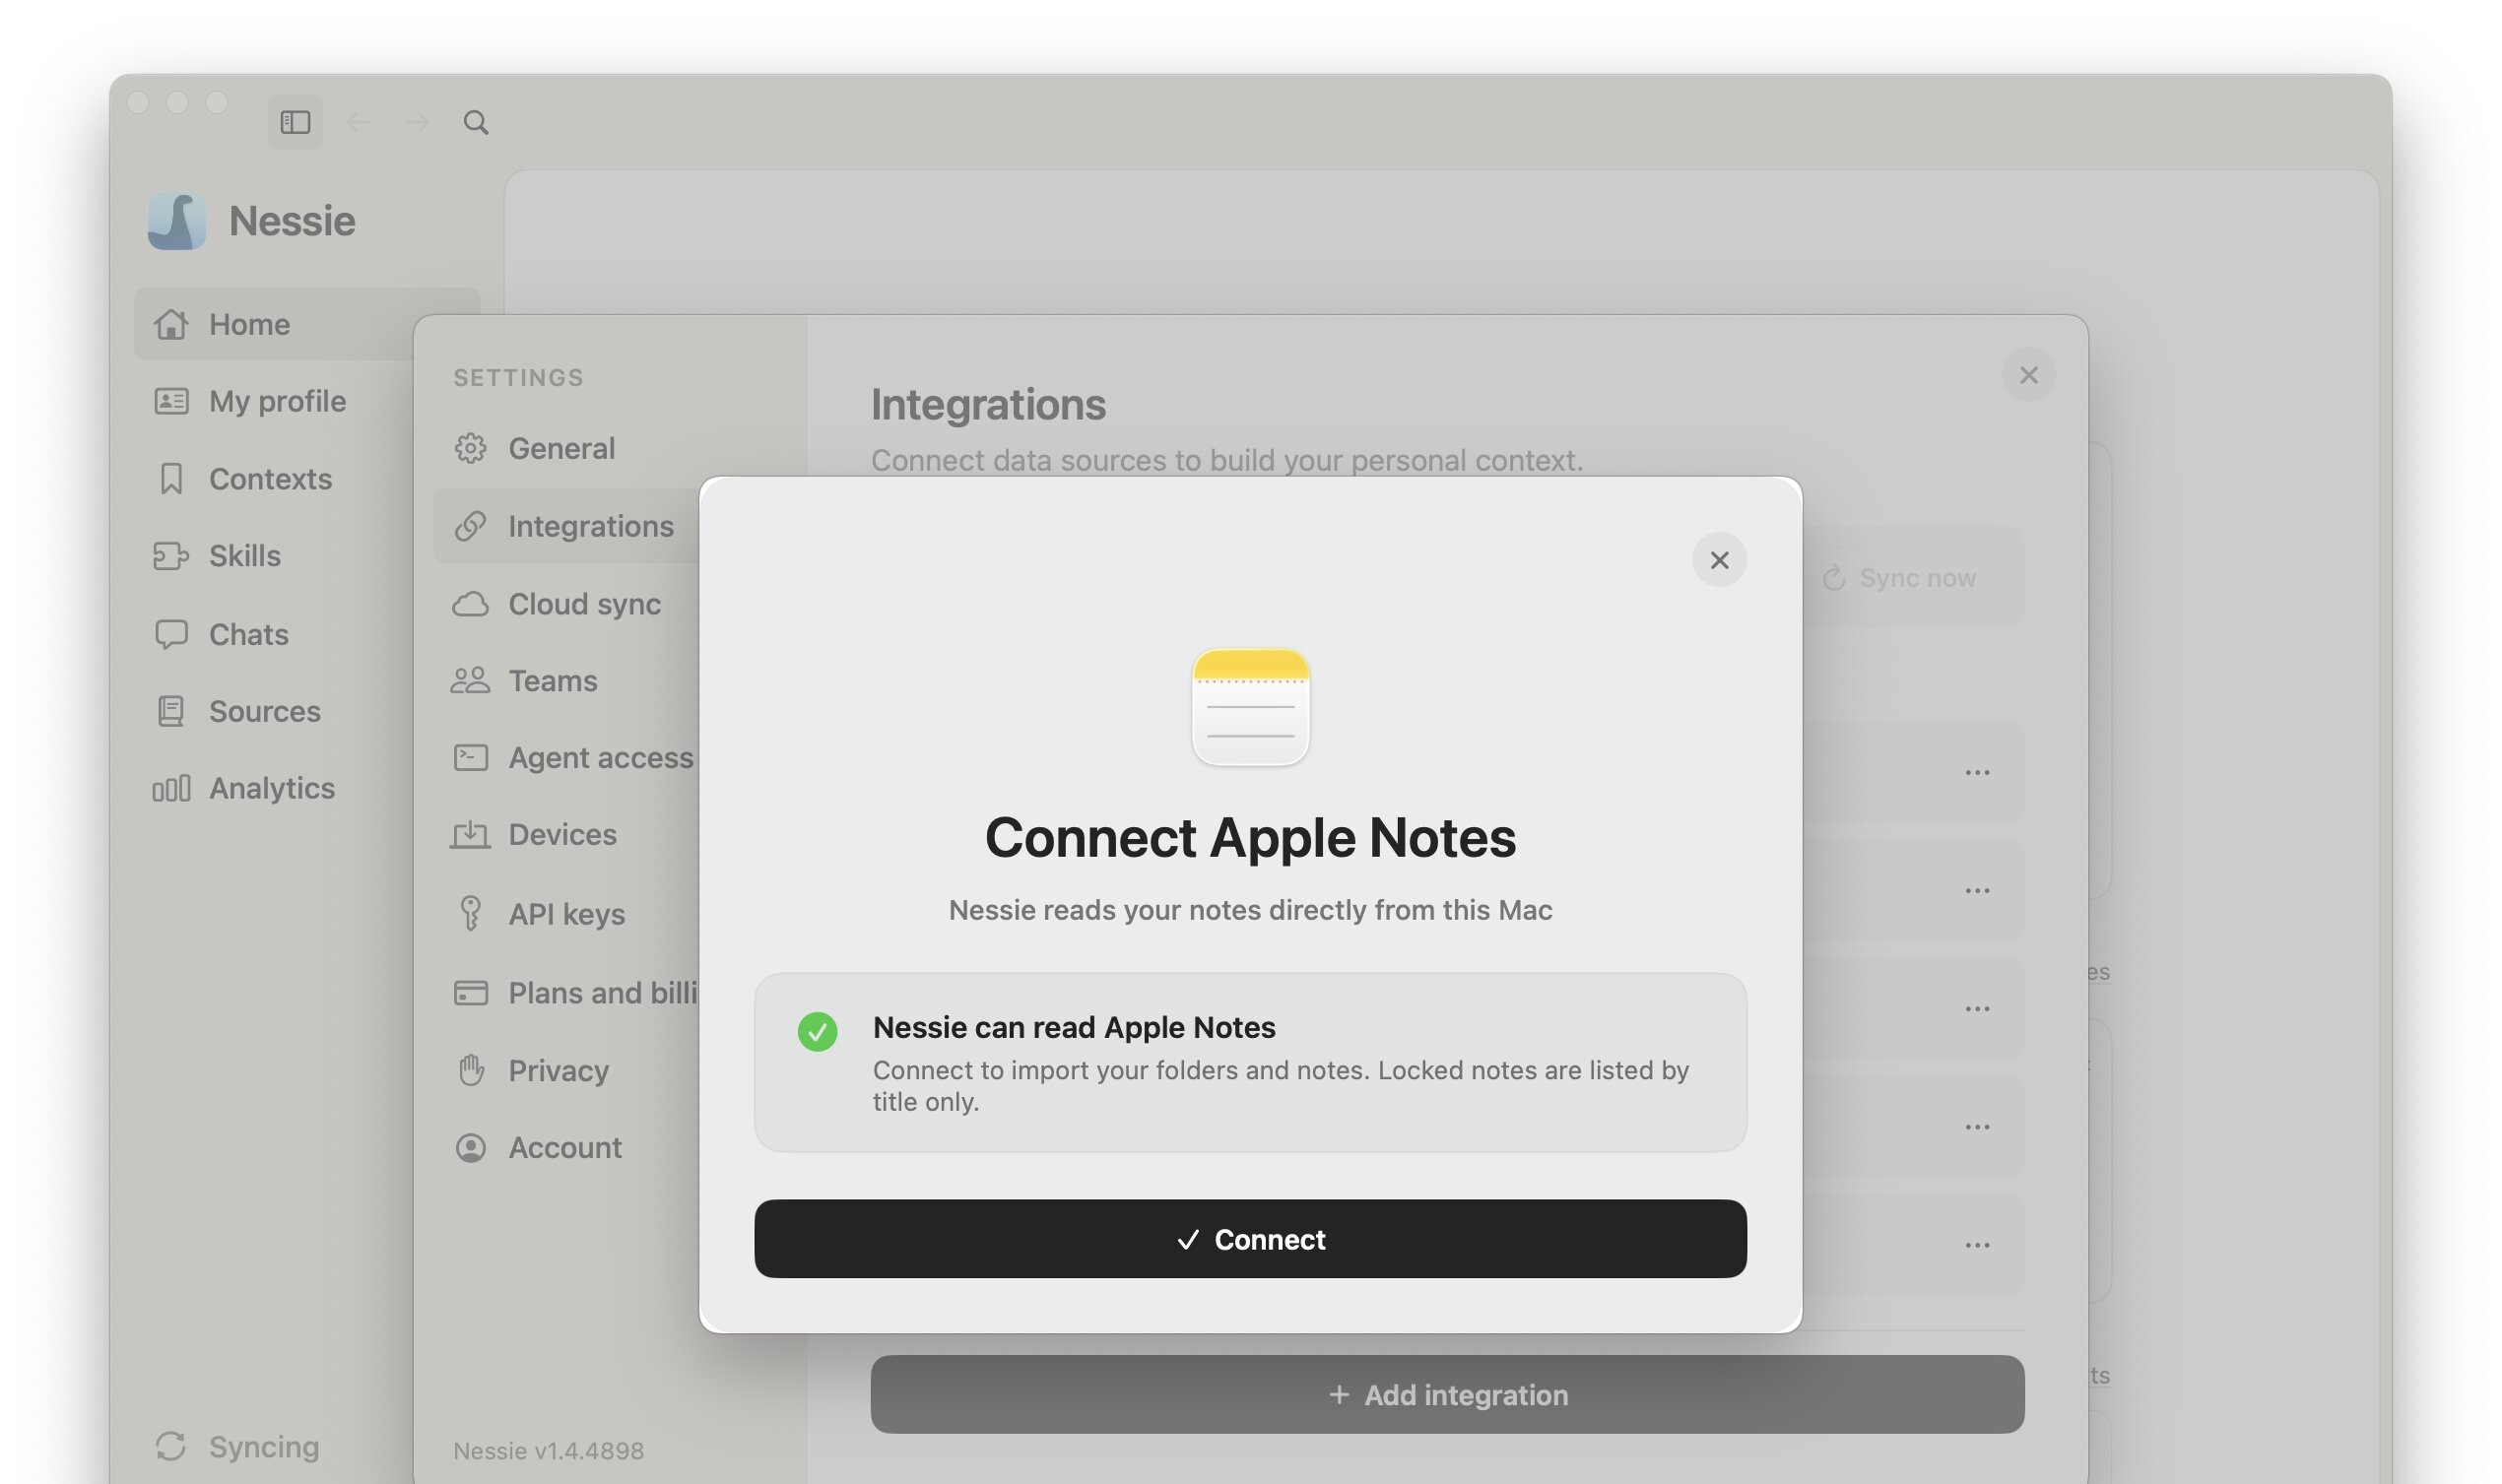Close the Connect Apple Notes dialog

pos(1719,560)
